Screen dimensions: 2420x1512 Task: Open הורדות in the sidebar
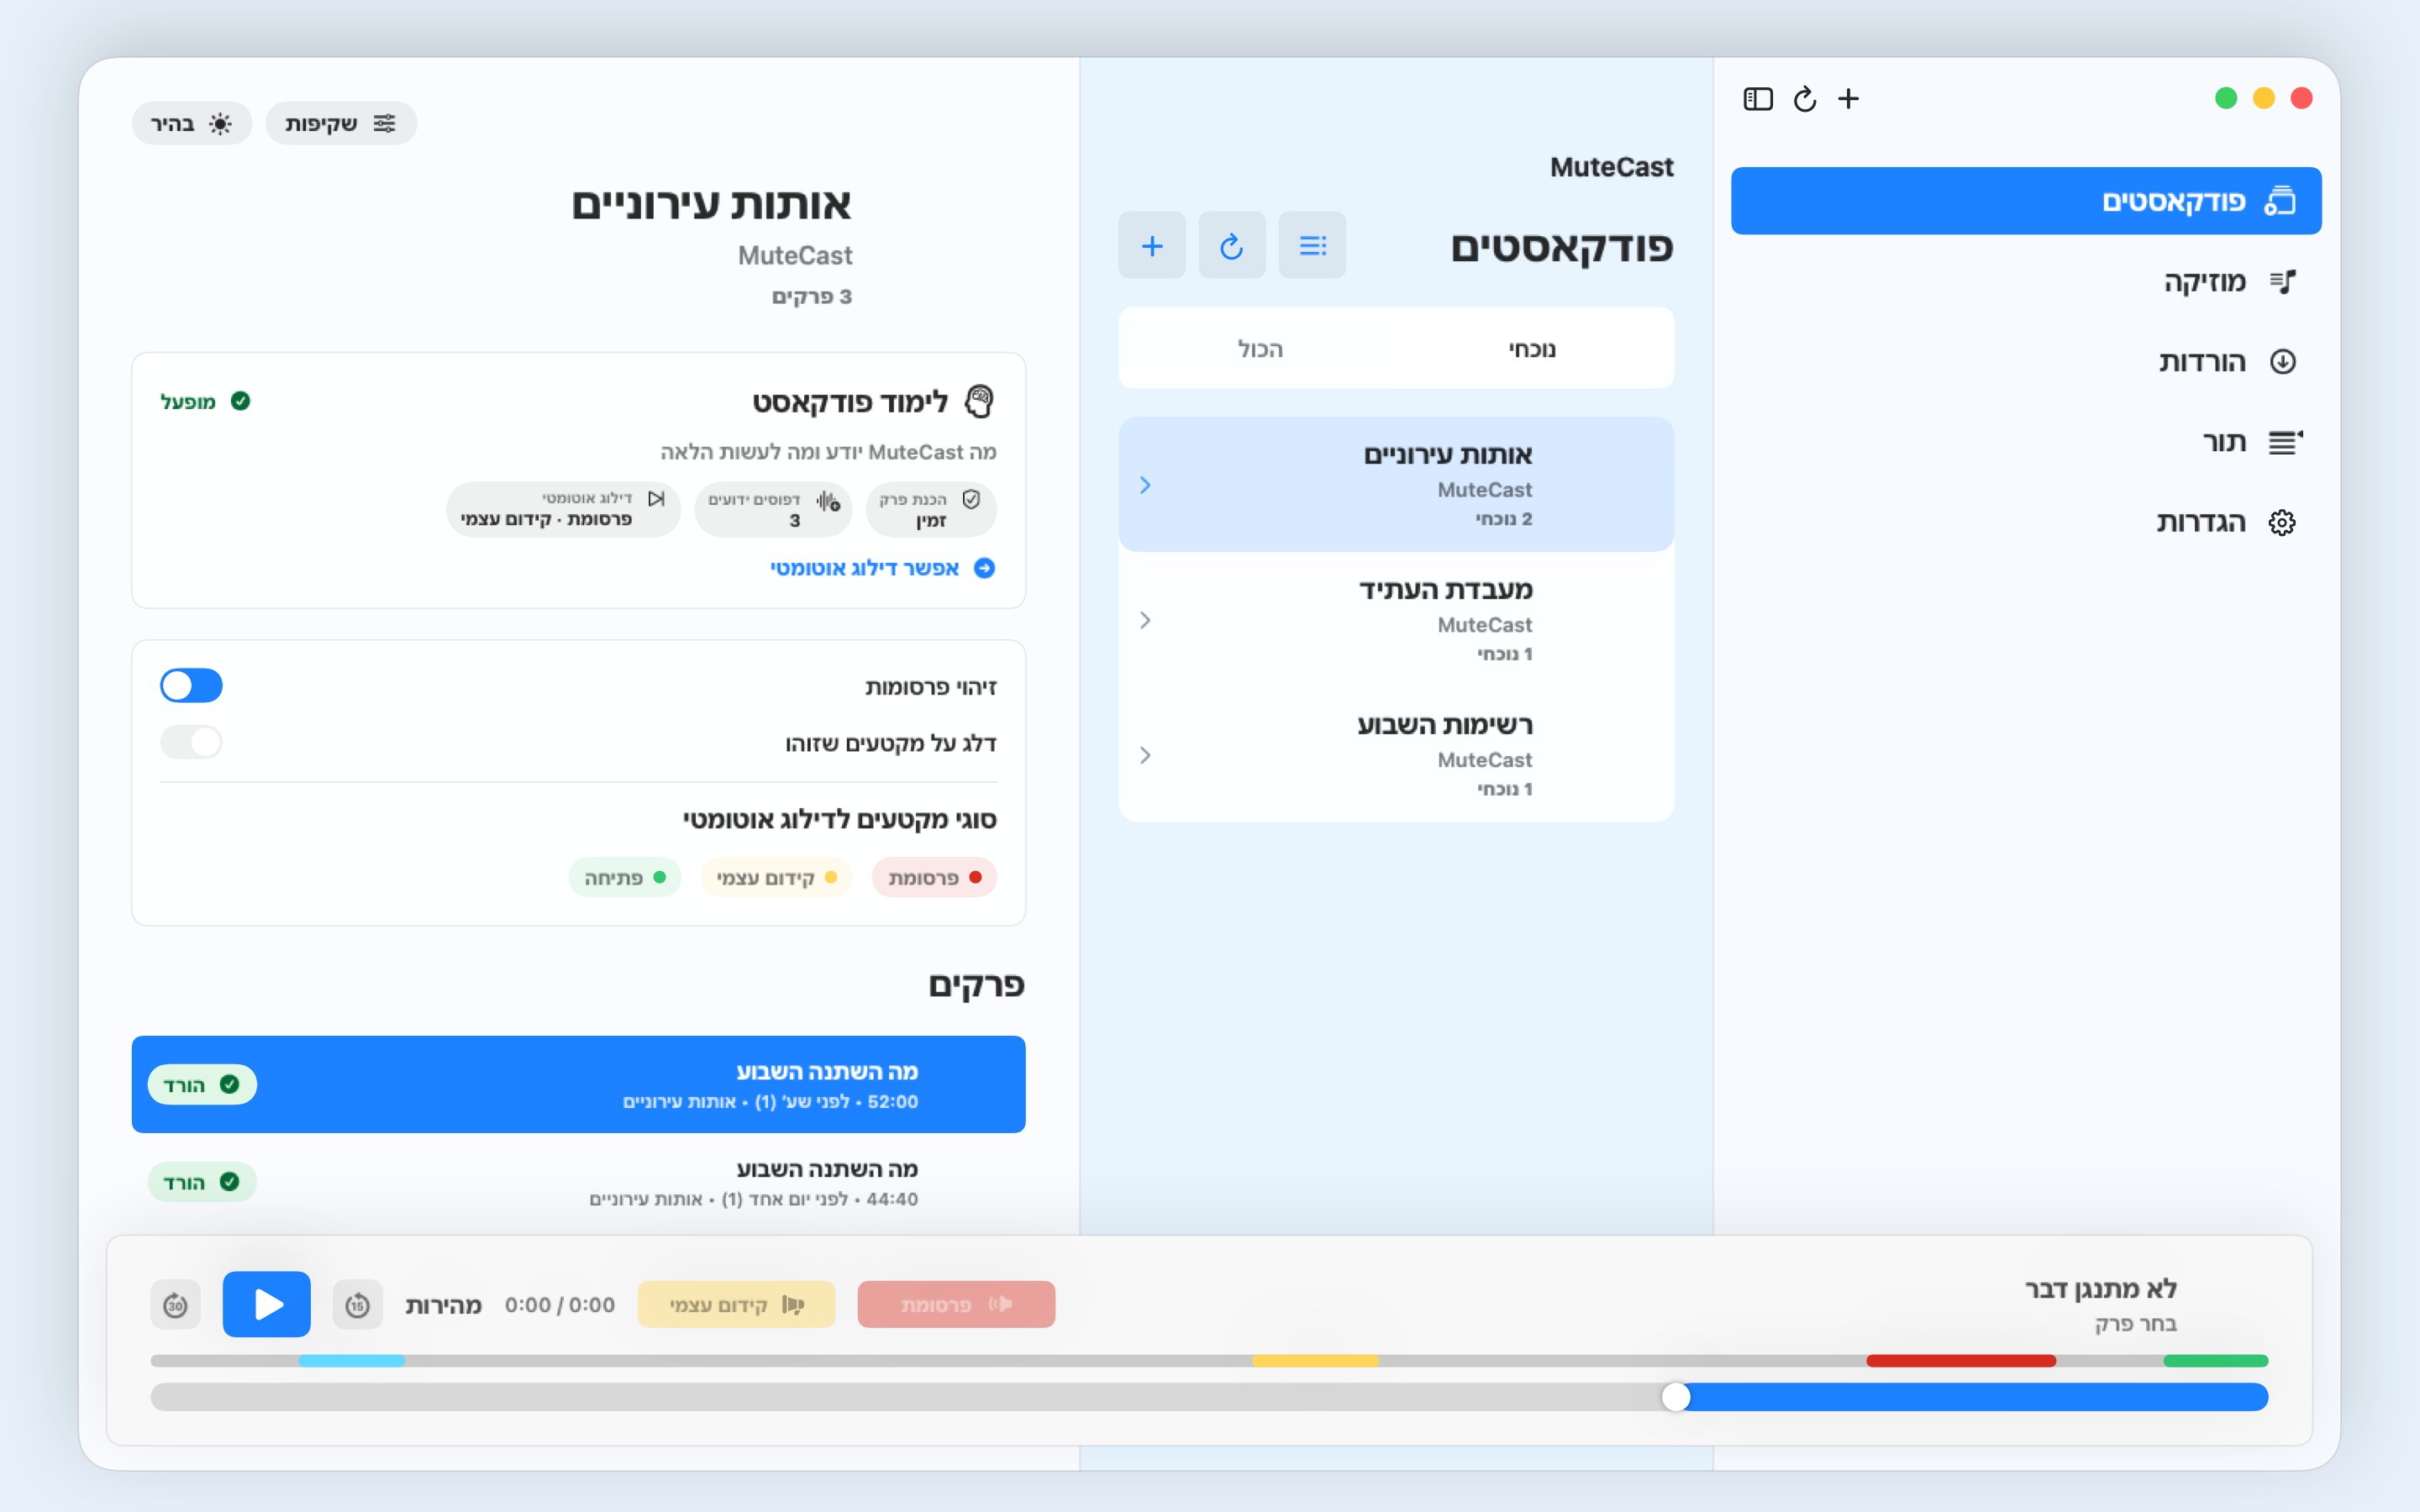(x=2026, y=362)
